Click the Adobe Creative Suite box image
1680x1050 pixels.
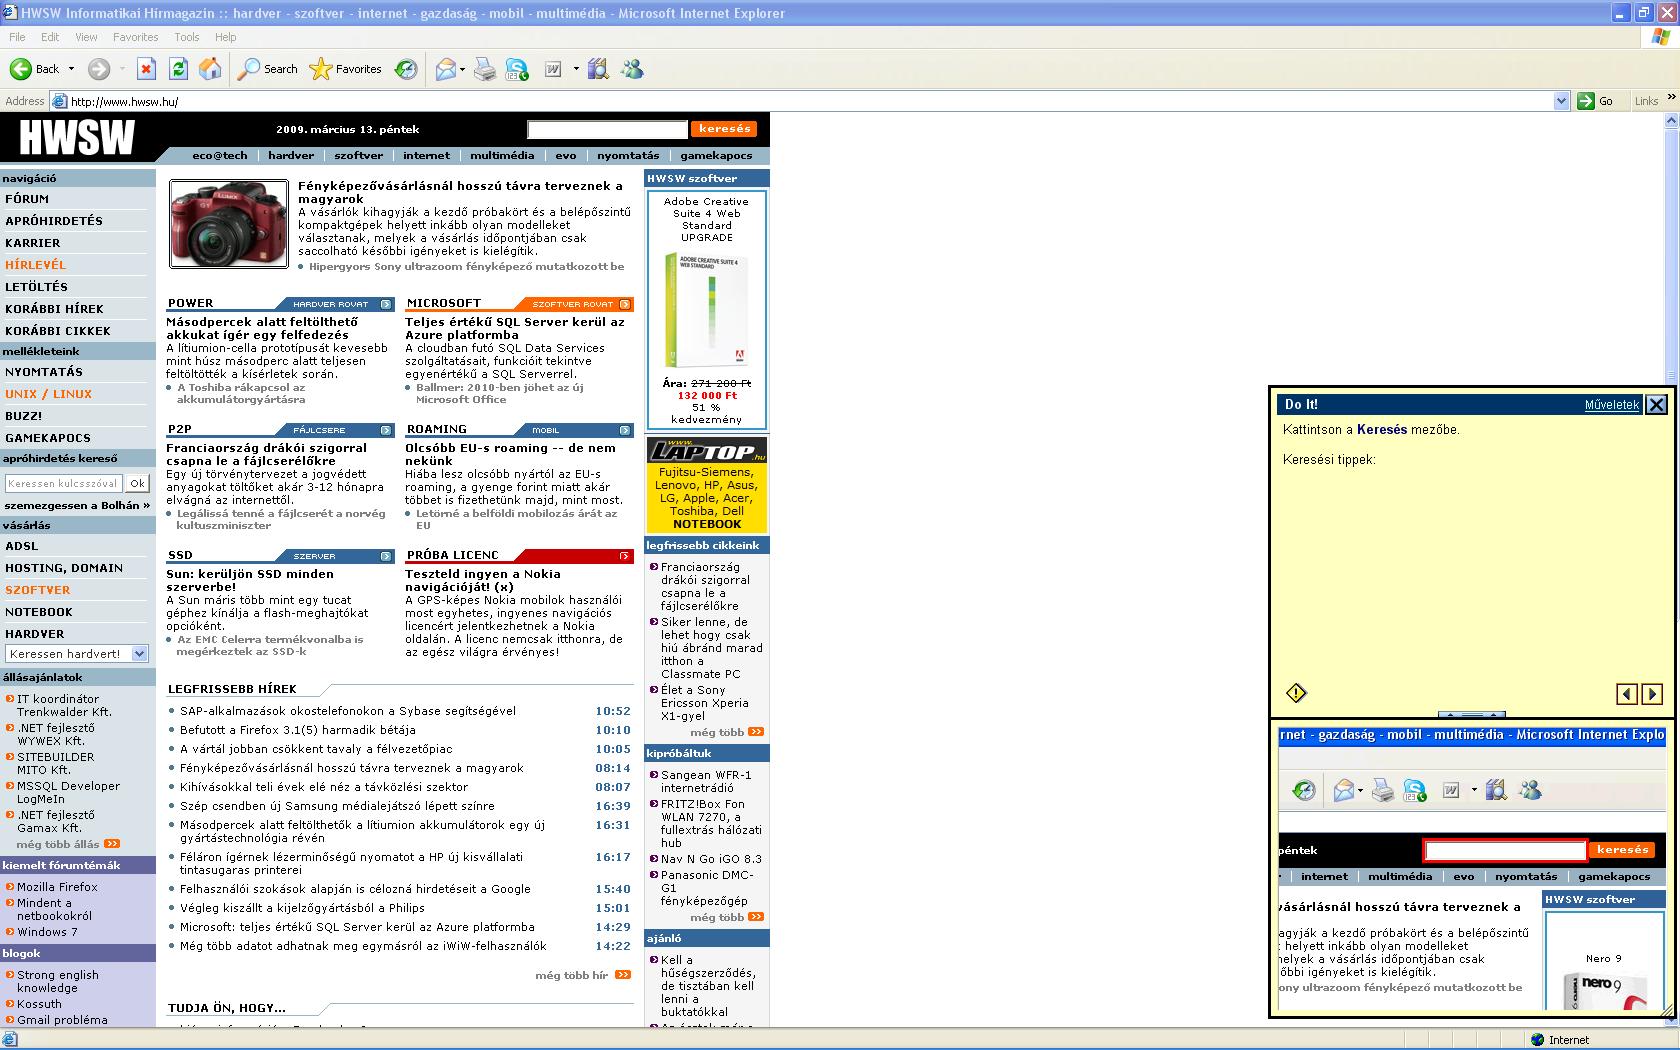[706, 311]
